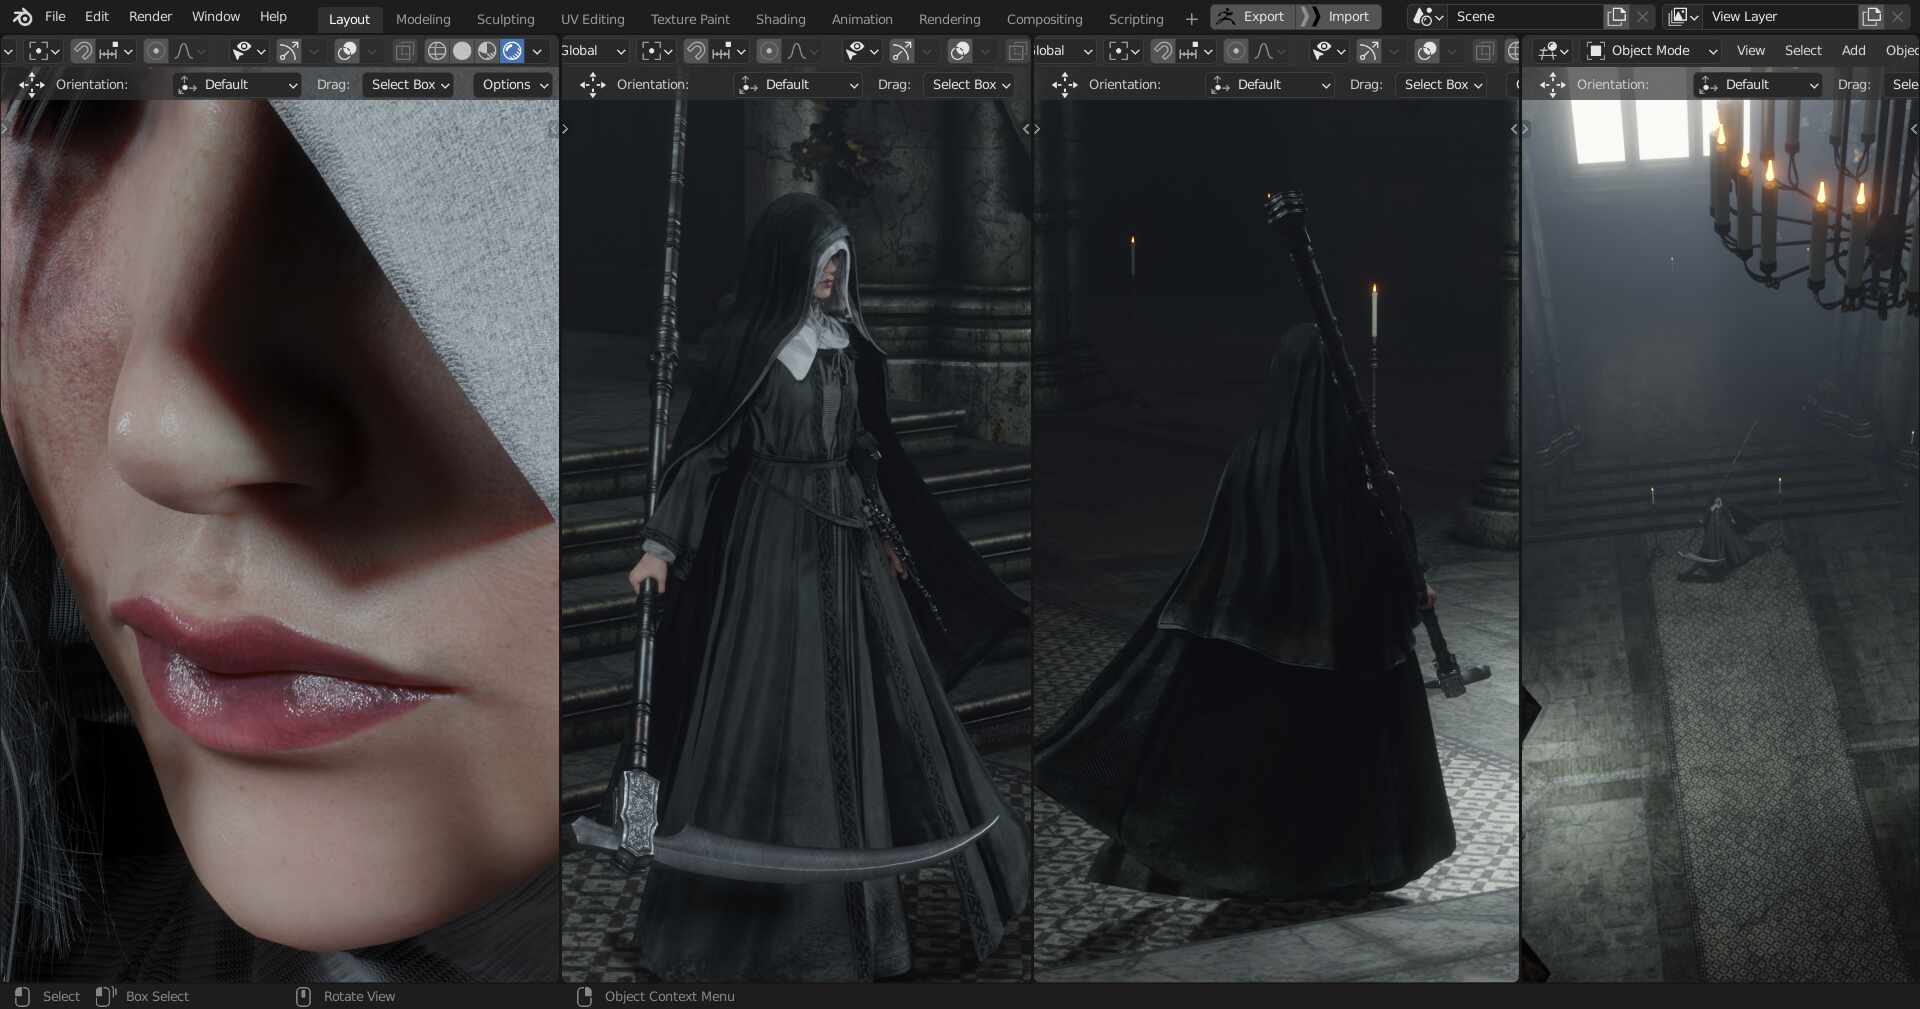Remove the current View Layer
Screen dimensions: 1920x1009
pyautogui.click(x=1898, y=17)
